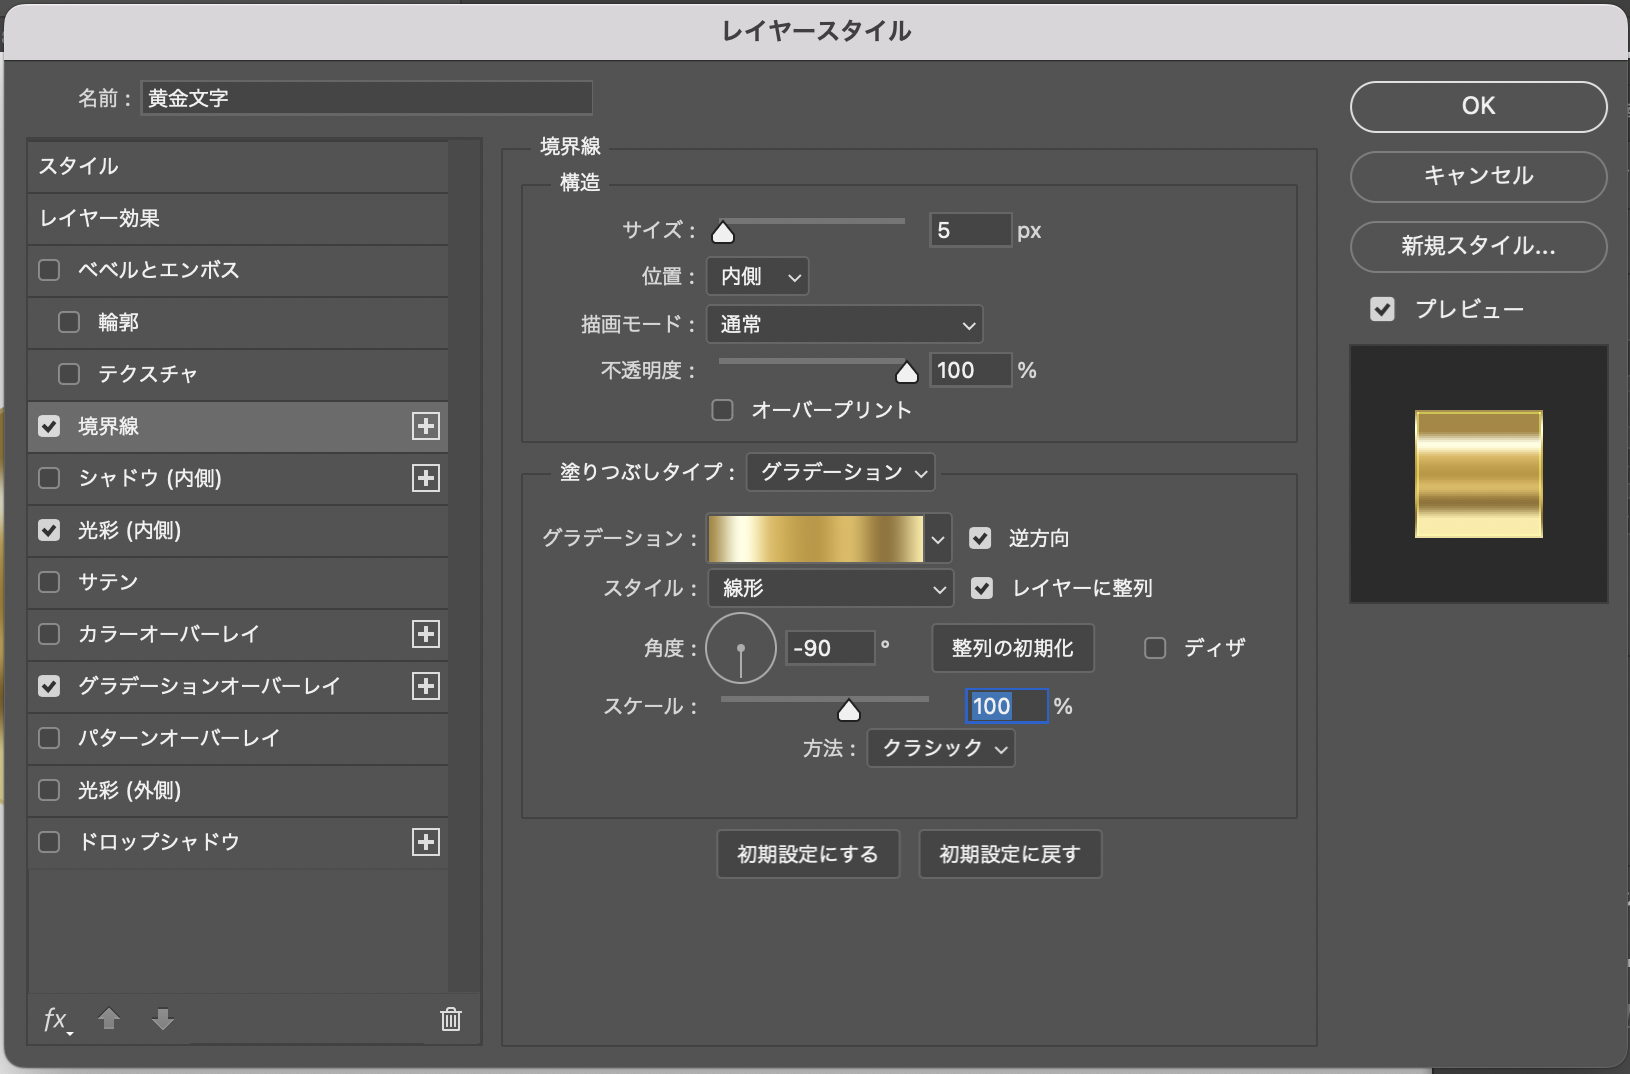Uncheck the 境界線 effect checkbox
This screenshot has height=1074, width=1630.
49,426
